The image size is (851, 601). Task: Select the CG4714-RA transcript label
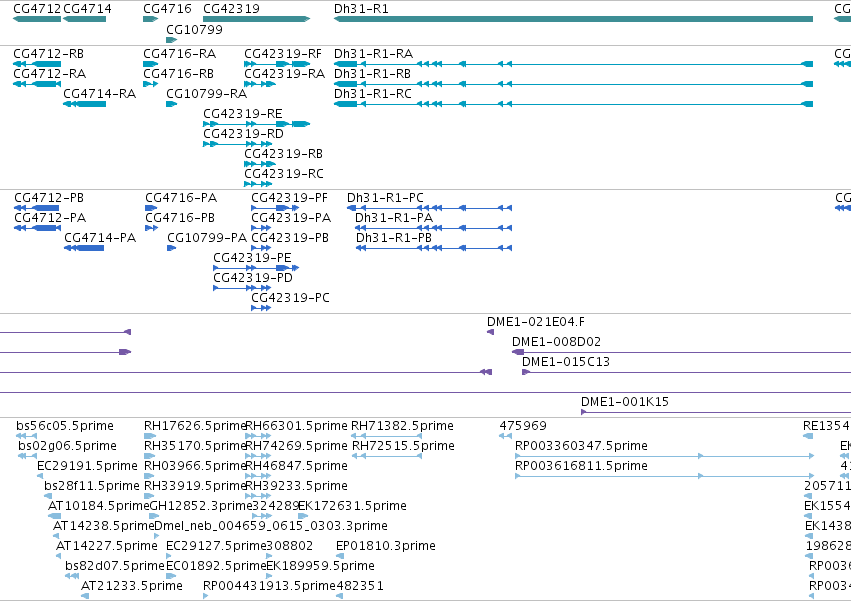click(x=99, y=94)
